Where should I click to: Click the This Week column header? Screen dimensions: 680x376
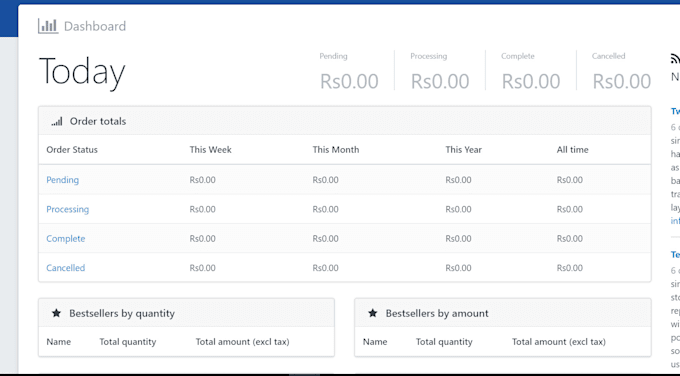tap(210, 150)
